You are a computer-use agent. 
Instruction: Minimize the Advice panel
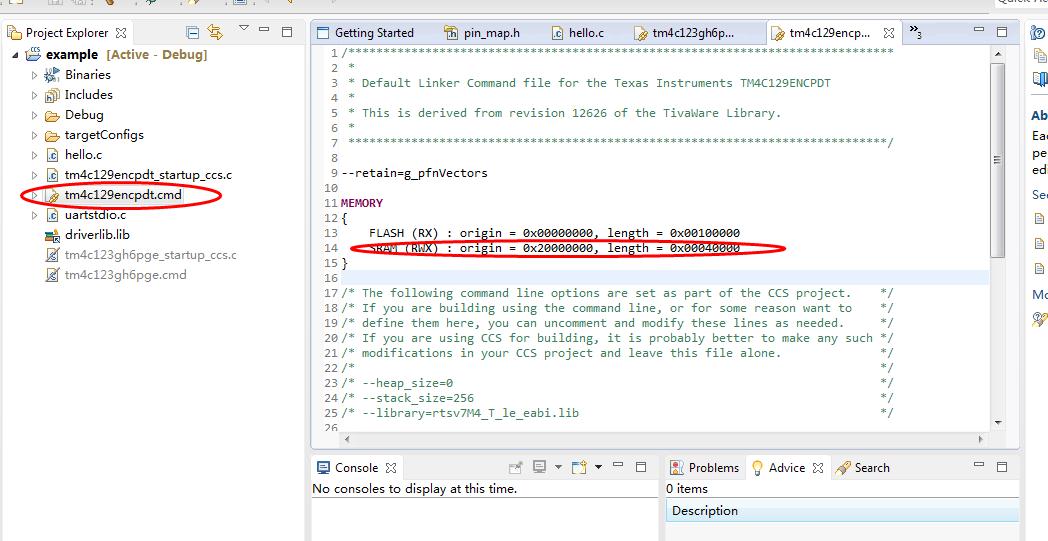pos(979,464)
